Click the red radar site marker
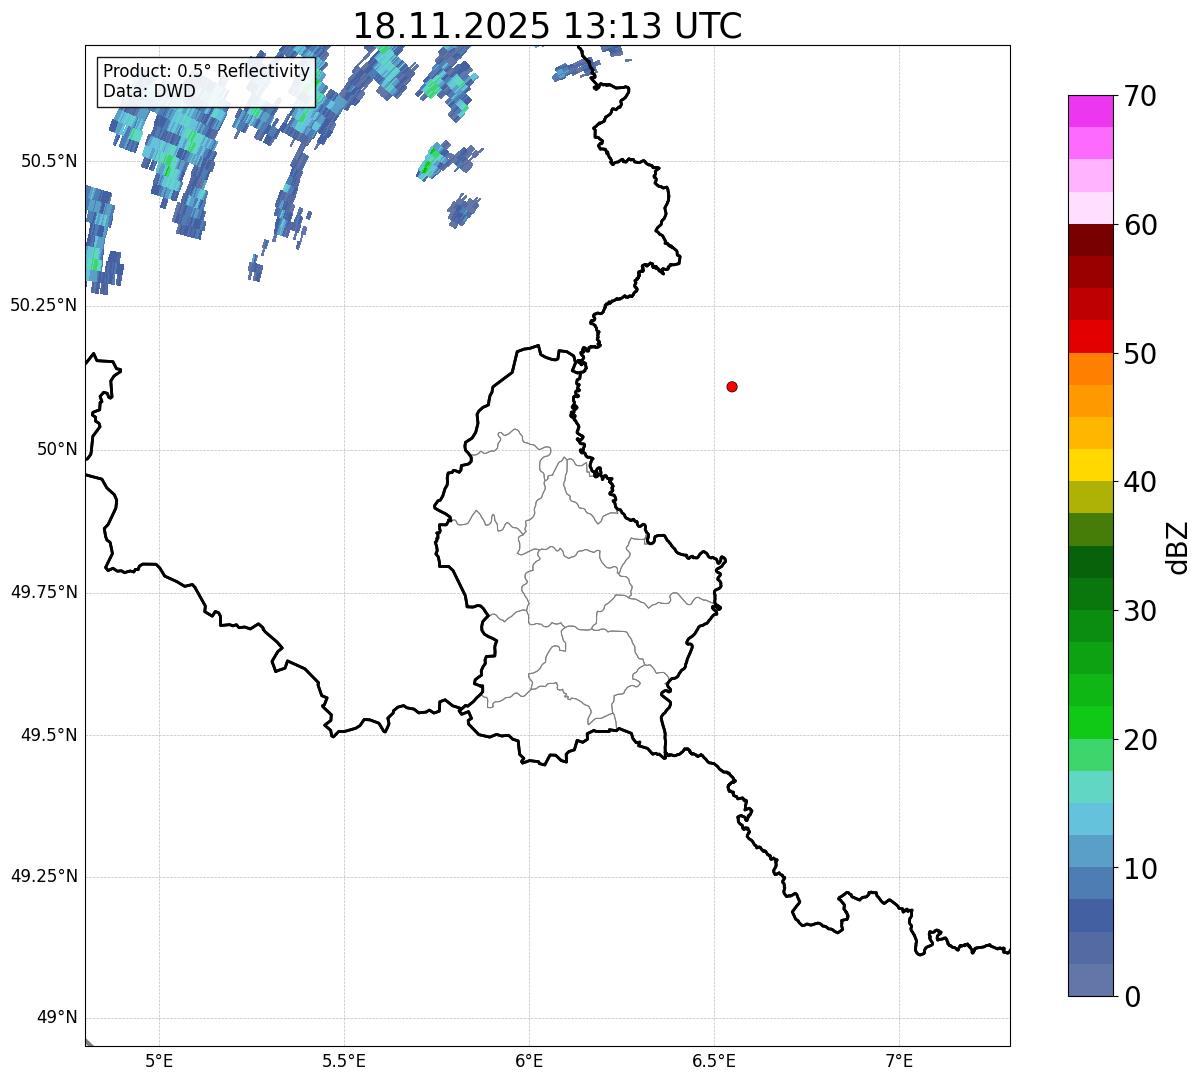Viewport: 1202px width, 1081px height. [732, 386]
